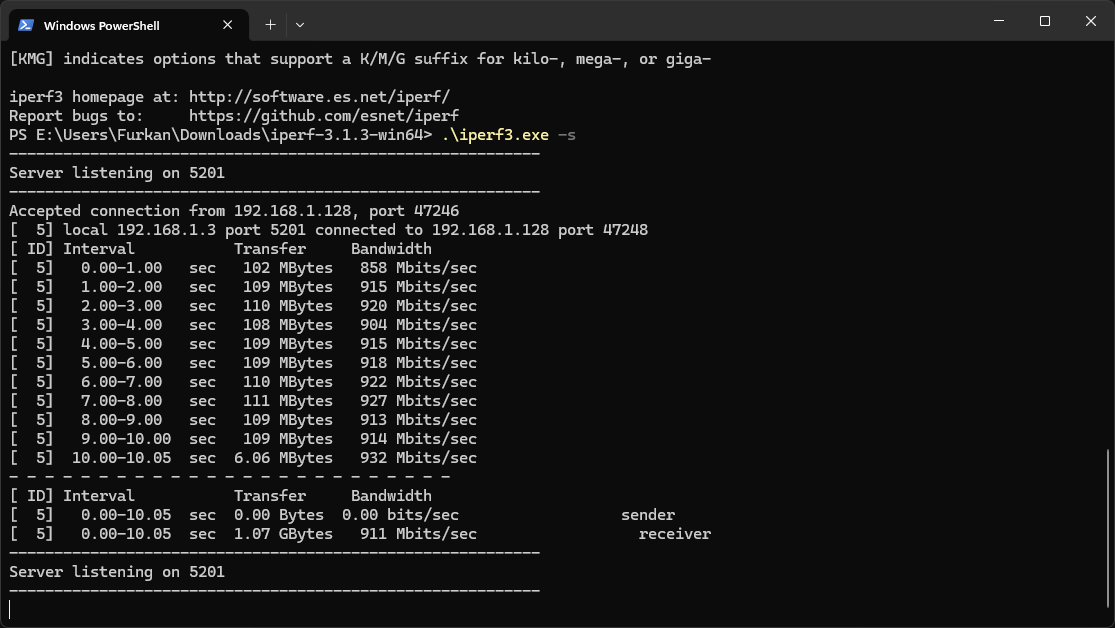Click the 922 Mbits/sec bandwidth value
The image size is (1115, 628).
point(418,382)
